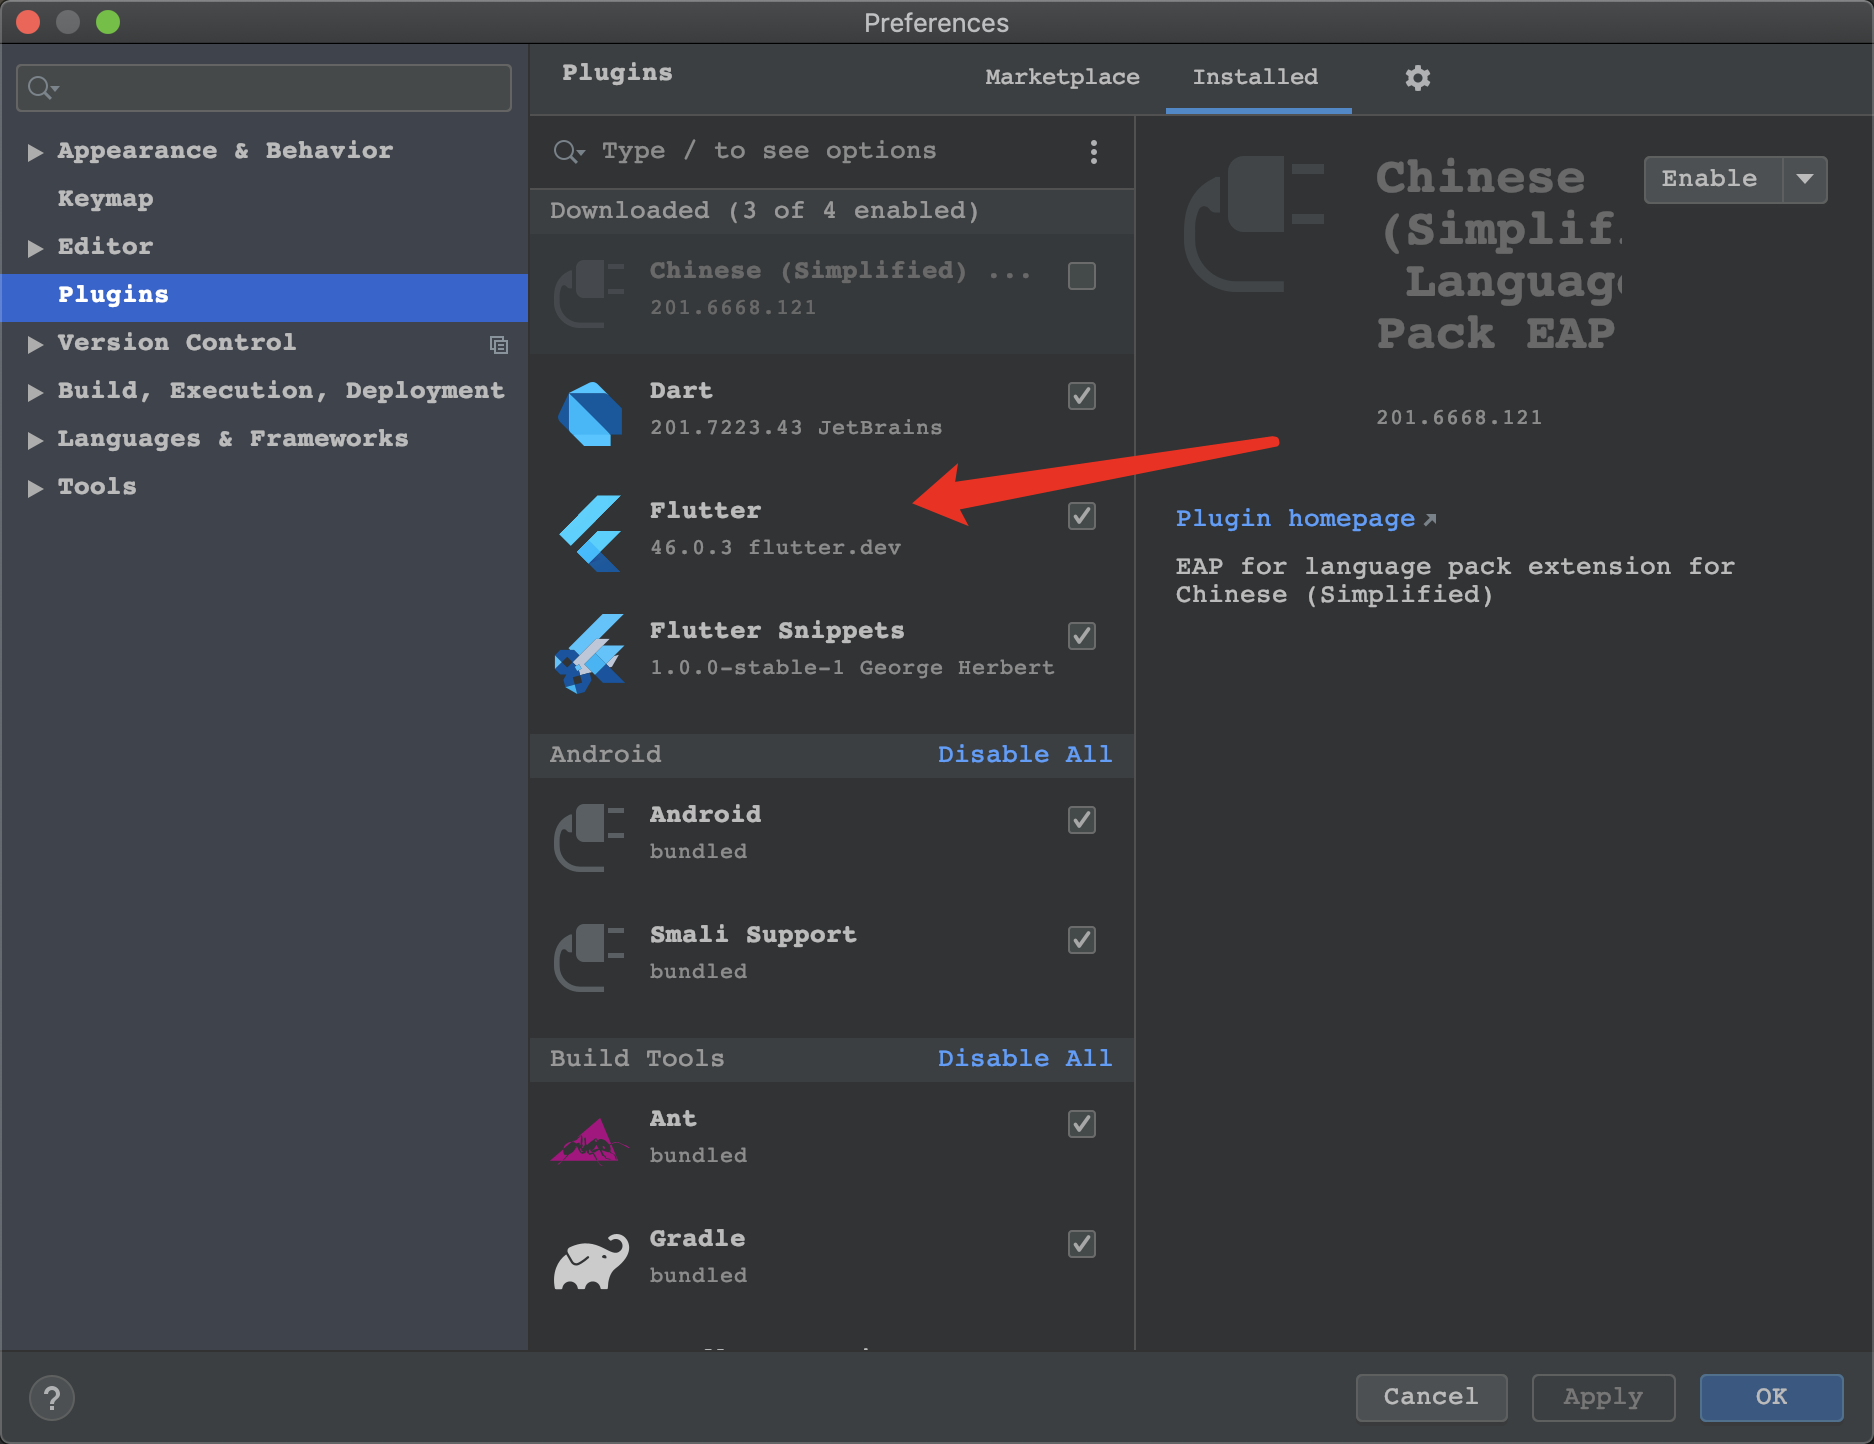Select the Dart plugin name

681,391
